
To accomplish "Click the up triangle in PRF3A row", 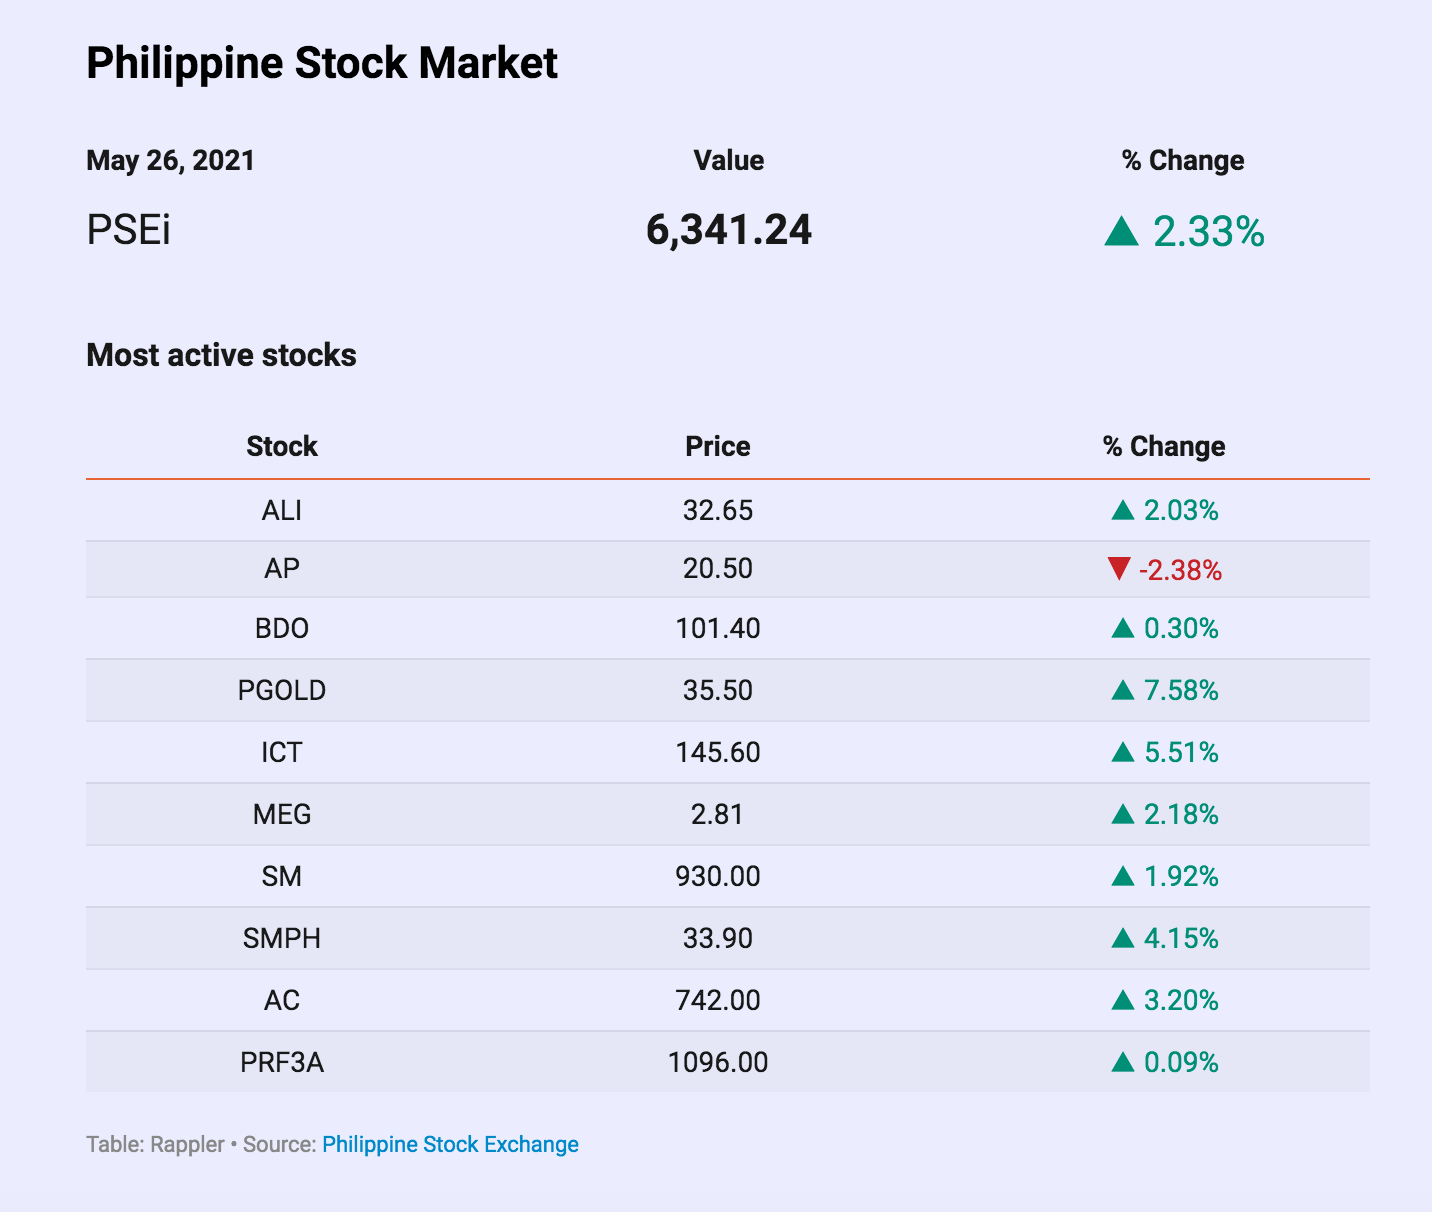I will [x=1122, y=1062].
